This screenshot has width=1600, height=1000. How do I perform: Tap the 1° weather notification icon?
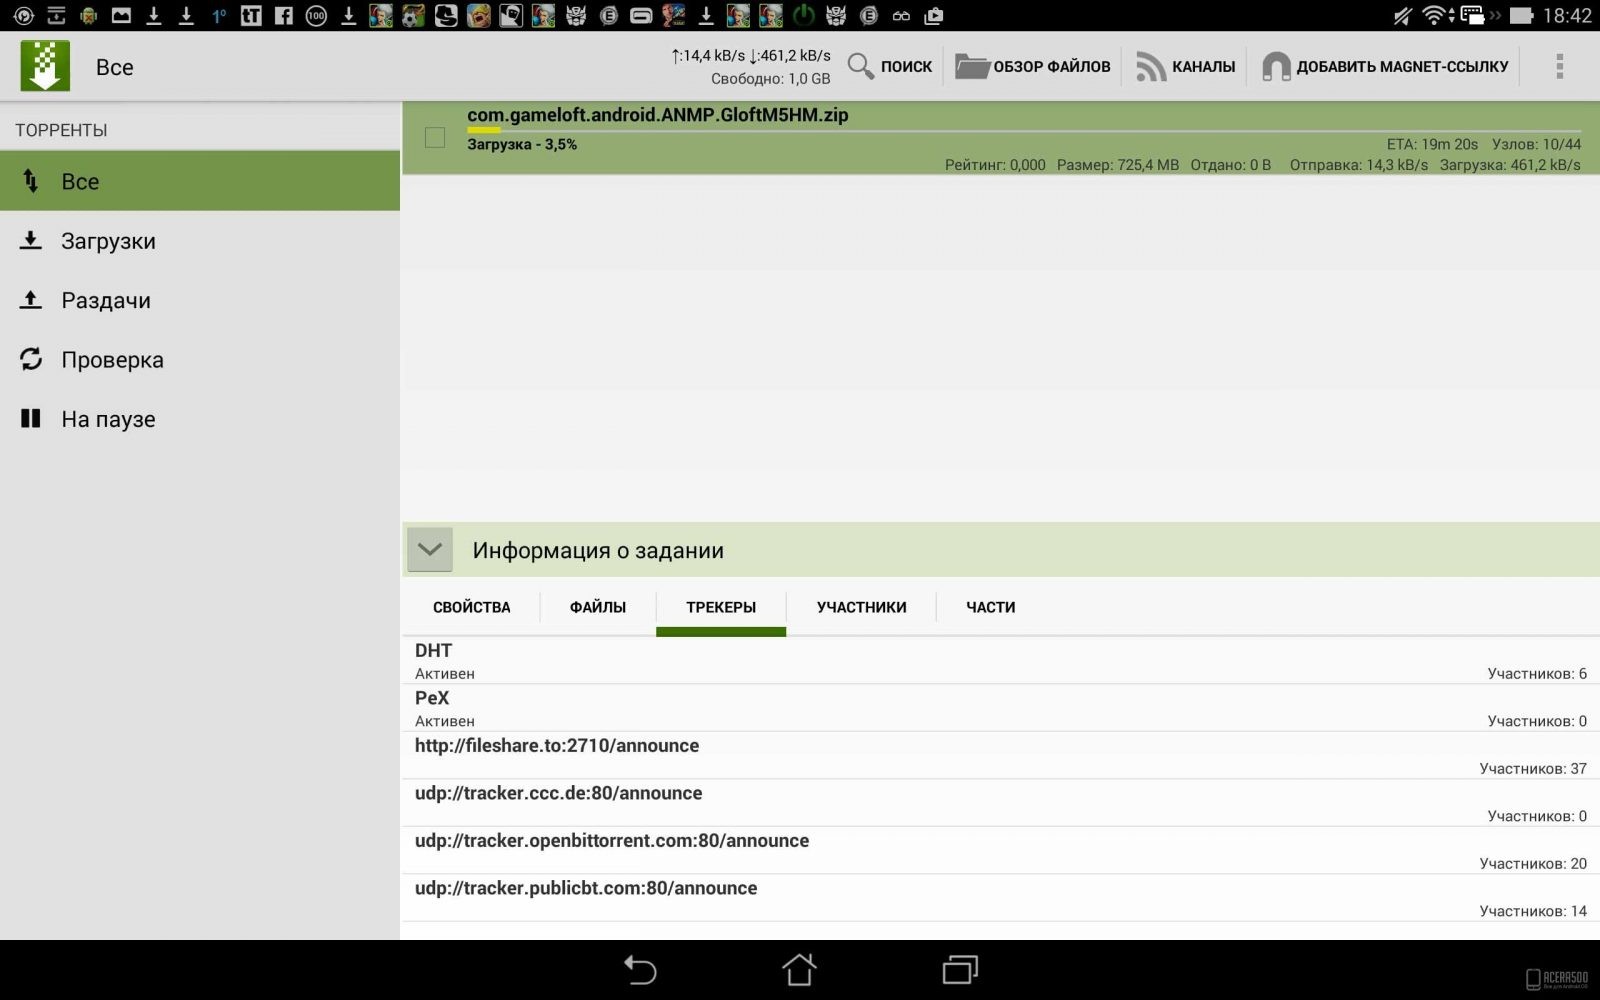coord(219,15)
